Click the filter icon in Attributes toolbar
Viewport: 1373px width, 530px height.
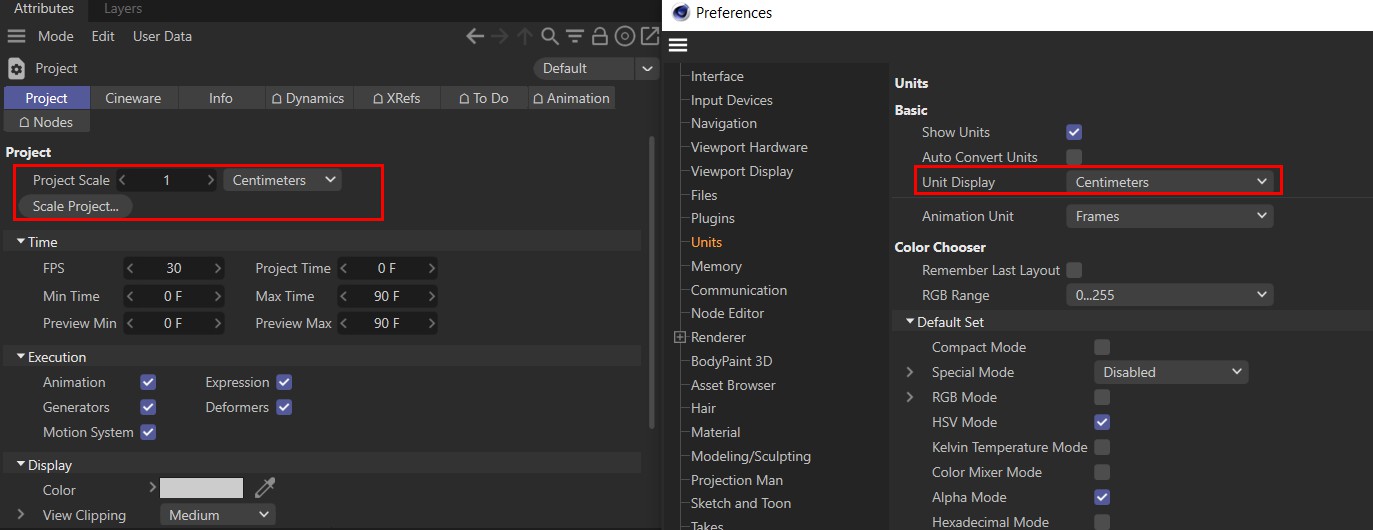tap(574, 37)
